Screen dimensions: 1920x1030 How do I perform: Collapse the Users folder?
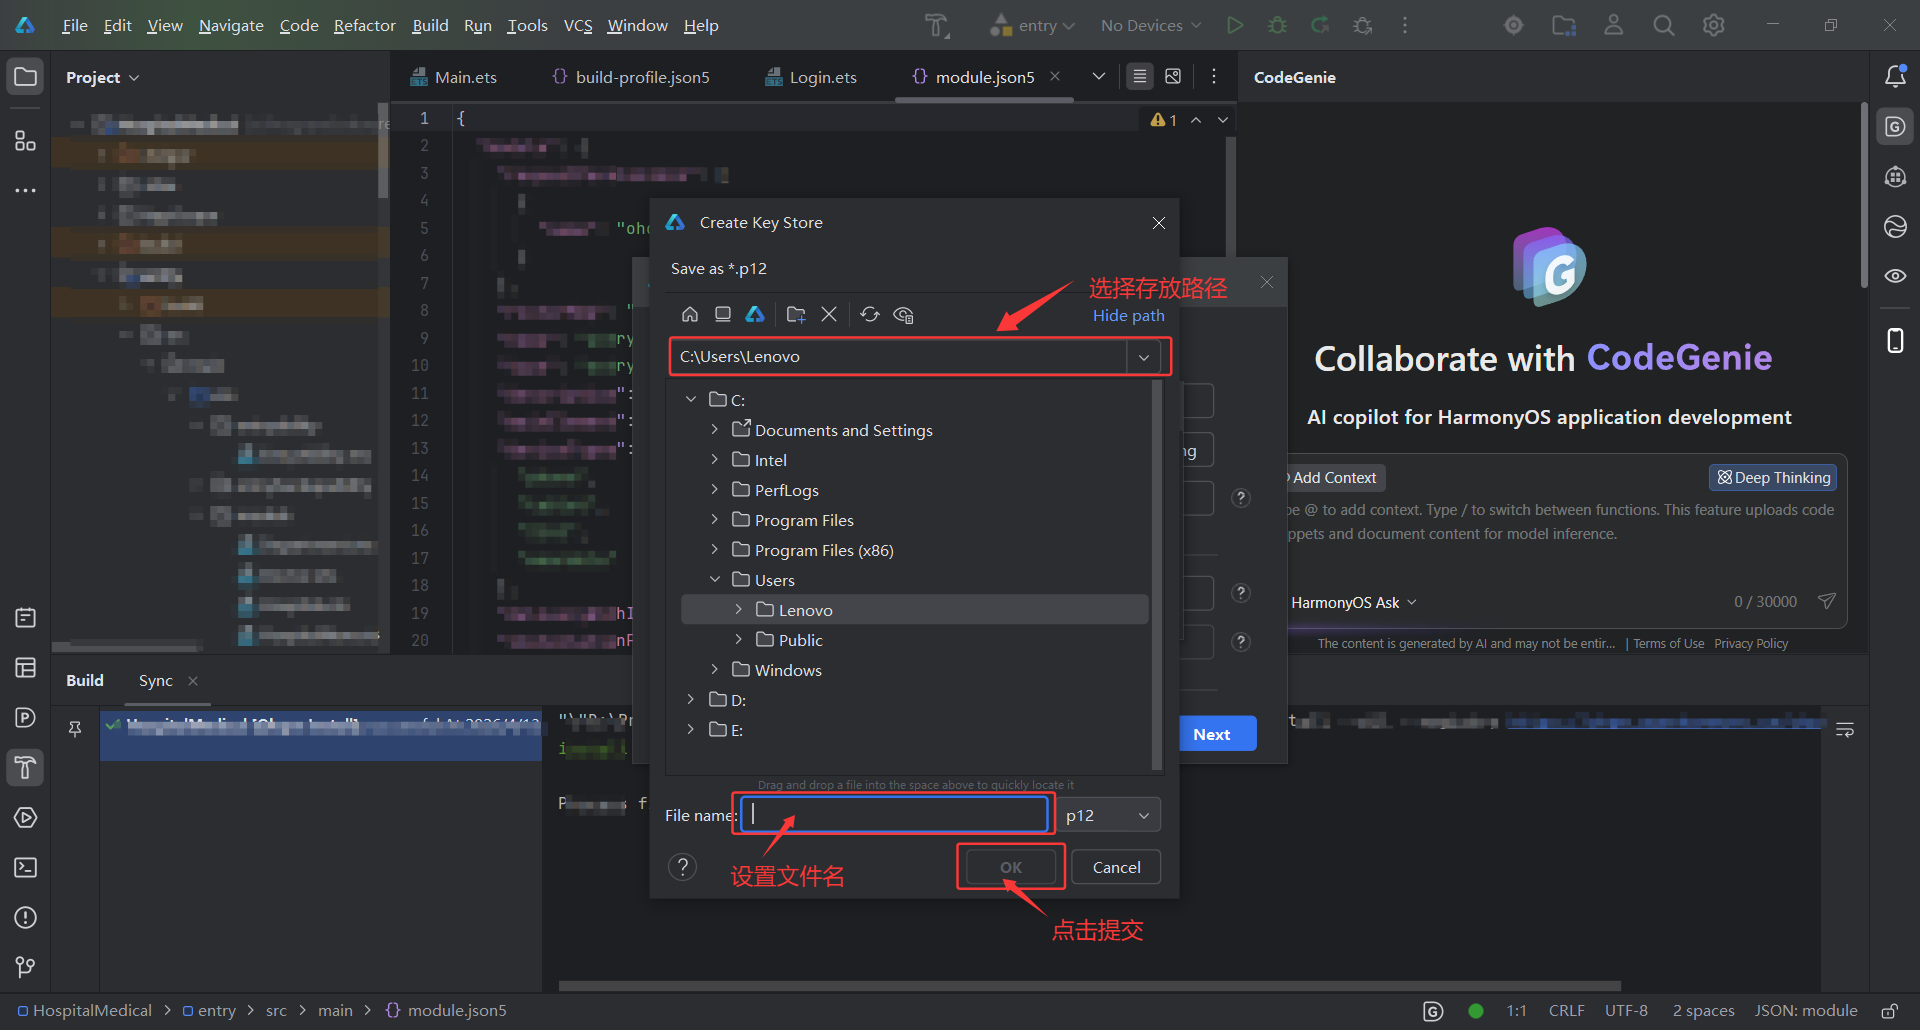[714, 579]
